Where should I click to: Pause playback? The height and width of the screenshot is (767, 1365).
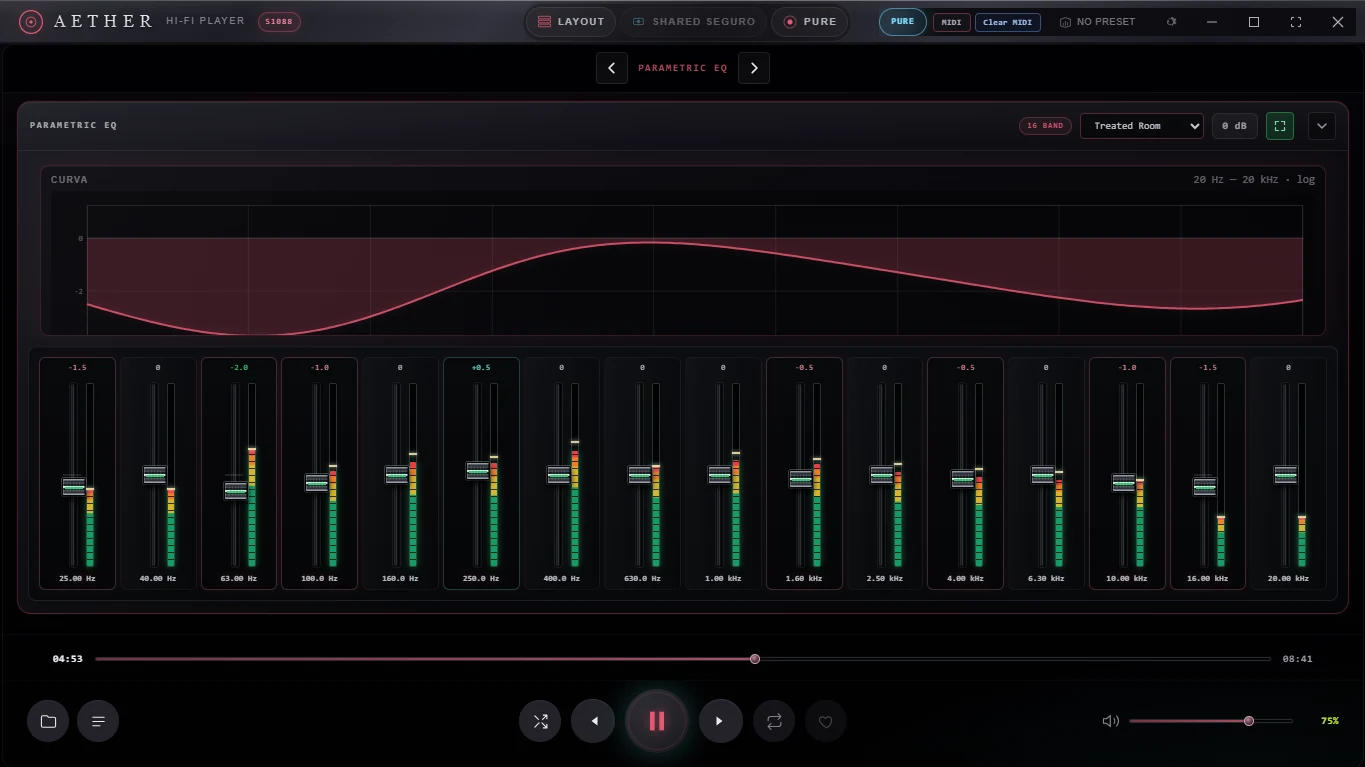657,721
